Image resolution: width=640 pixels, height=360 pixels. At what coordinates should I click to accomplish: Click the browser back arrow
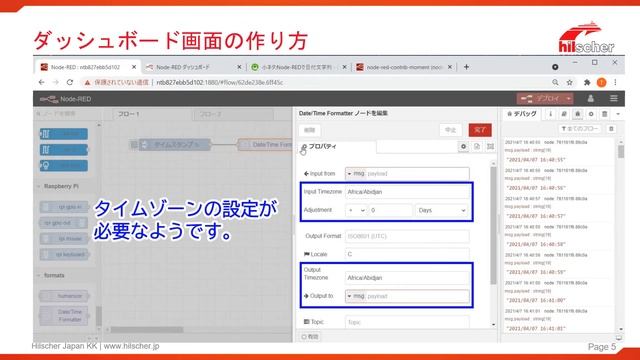[x=42, y=82]
